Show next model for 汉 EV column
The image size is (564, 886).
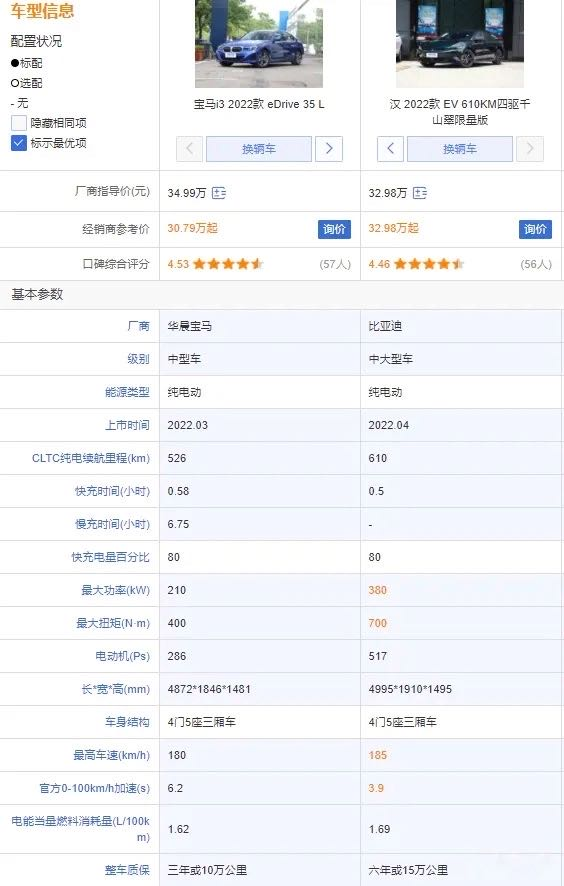point(530,149)
